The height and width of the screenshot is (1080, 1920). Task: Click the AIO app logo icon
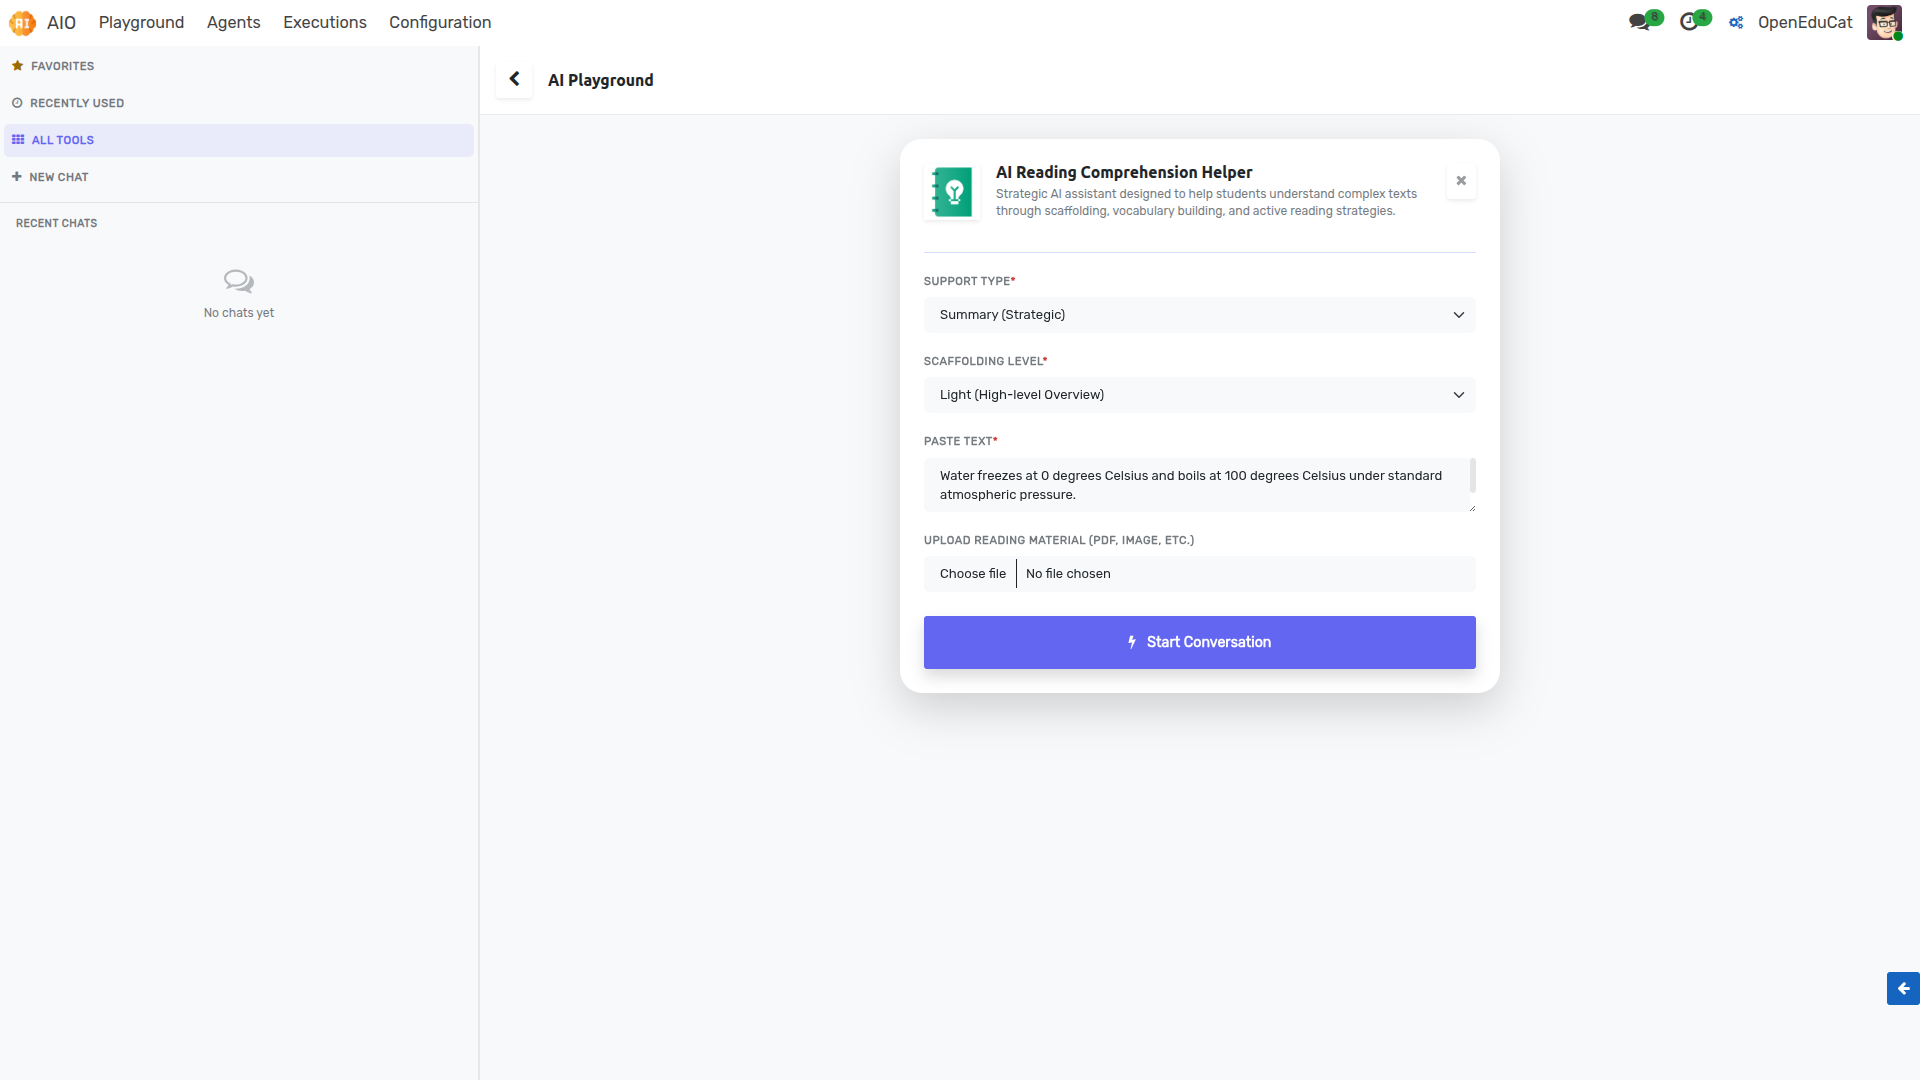pyautogui.click(x=22, y=22)
